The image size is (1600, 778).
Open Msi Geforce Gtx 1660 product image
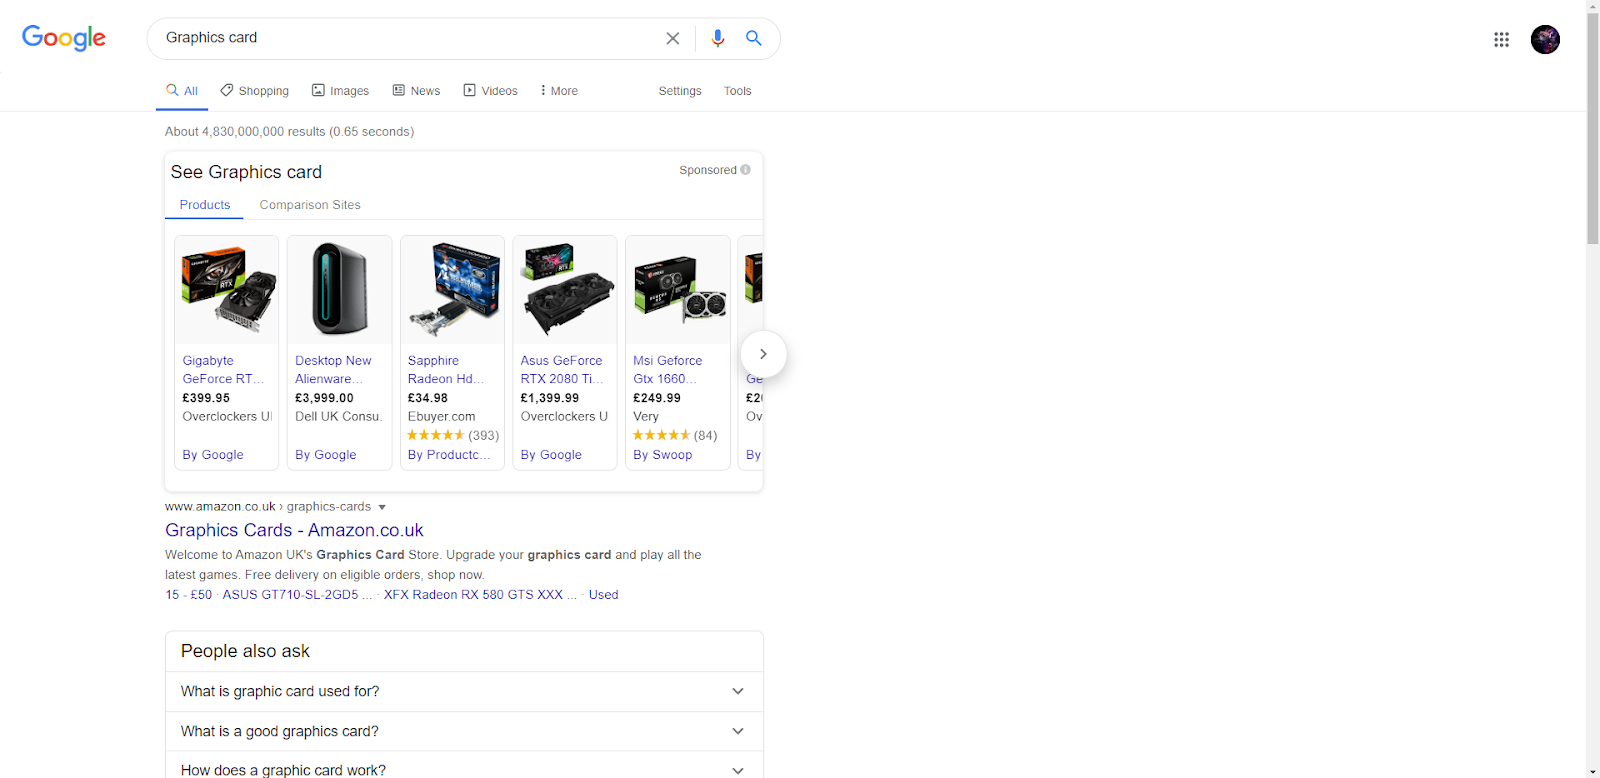[678, 289]
